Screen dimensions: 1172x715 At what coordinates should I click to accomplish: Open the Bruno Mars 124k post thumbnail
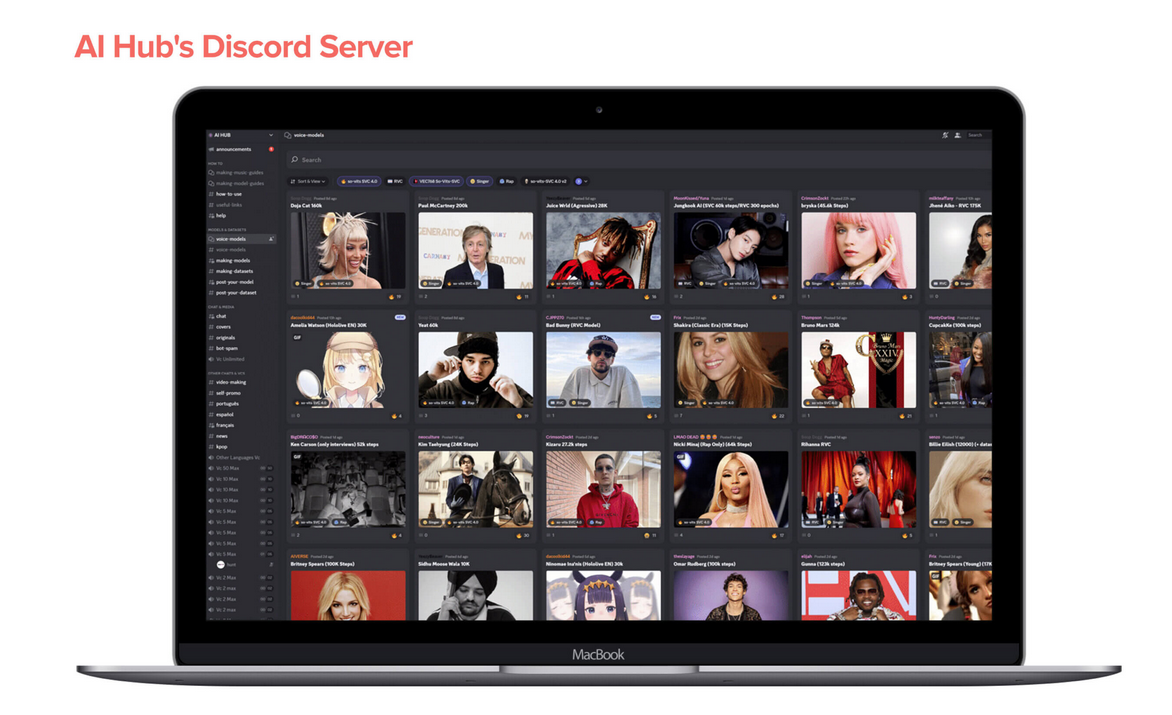858,370
